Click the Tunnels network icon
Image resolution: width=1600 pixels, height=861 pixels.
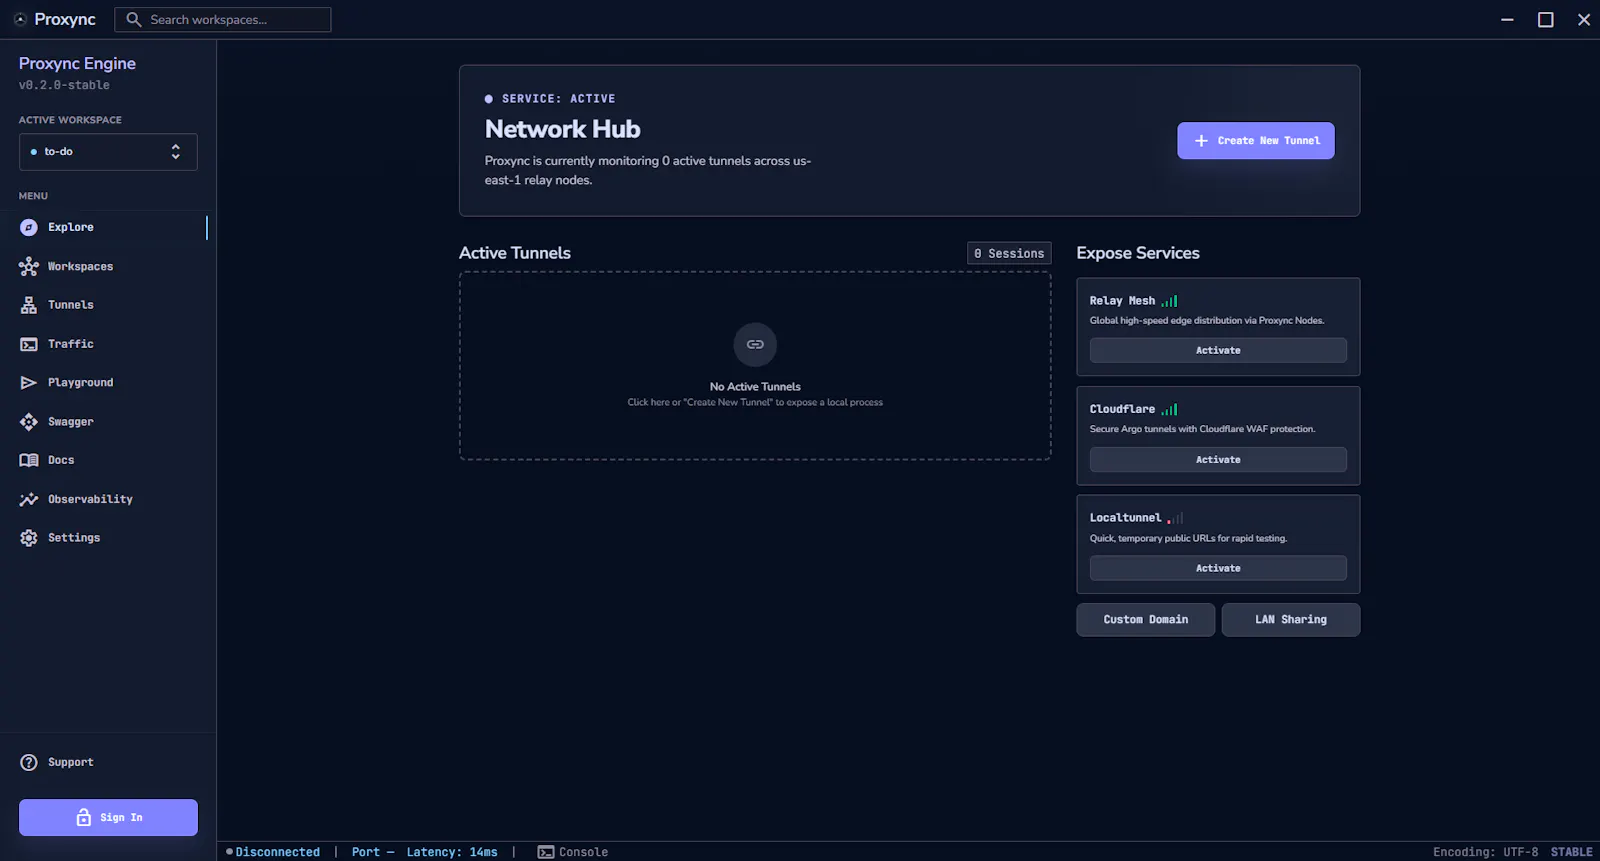pyautogui.click(x=29, y=305)
